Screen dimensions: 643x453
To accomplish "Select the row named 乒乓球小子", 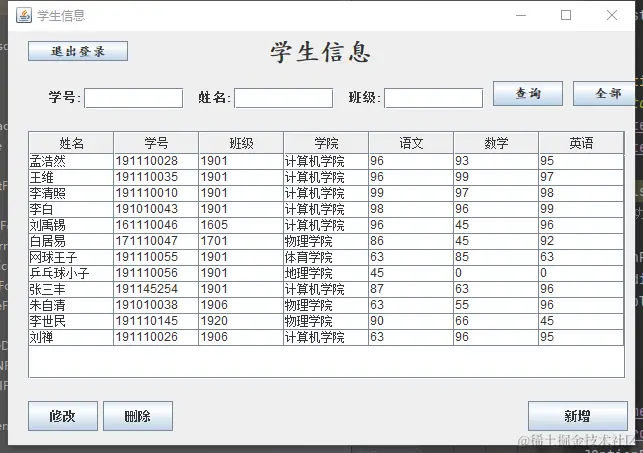I will point(326,273).
